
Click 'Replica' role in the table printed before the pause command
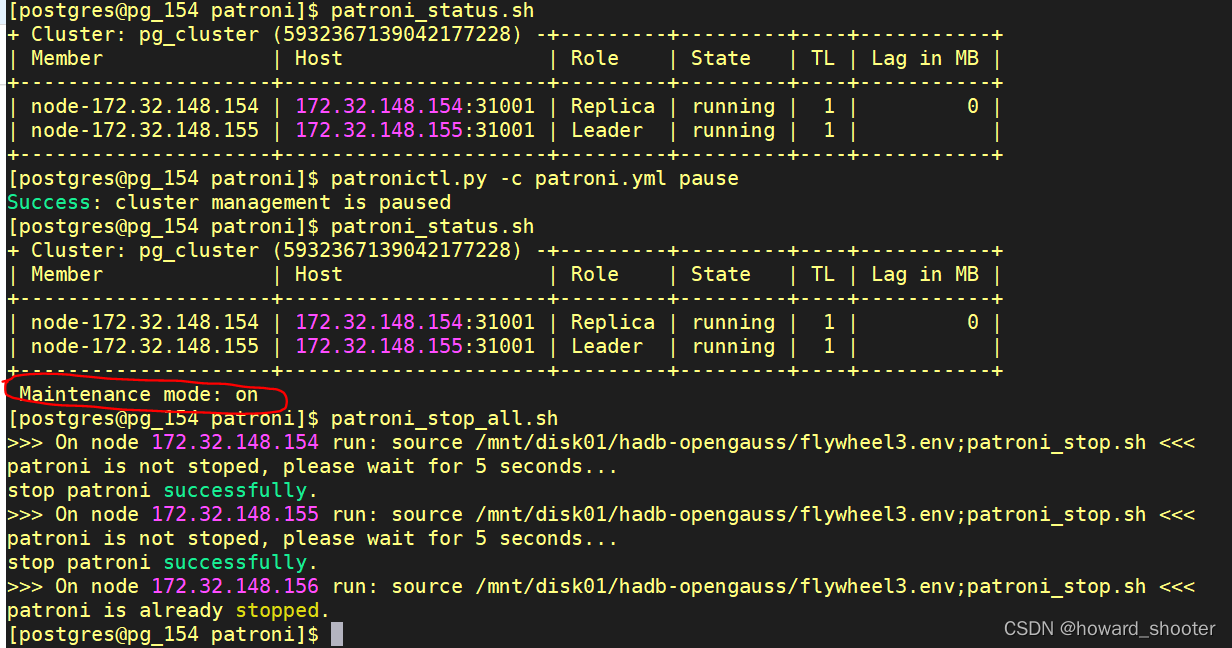pyautogui.click(x=613, y=107)
